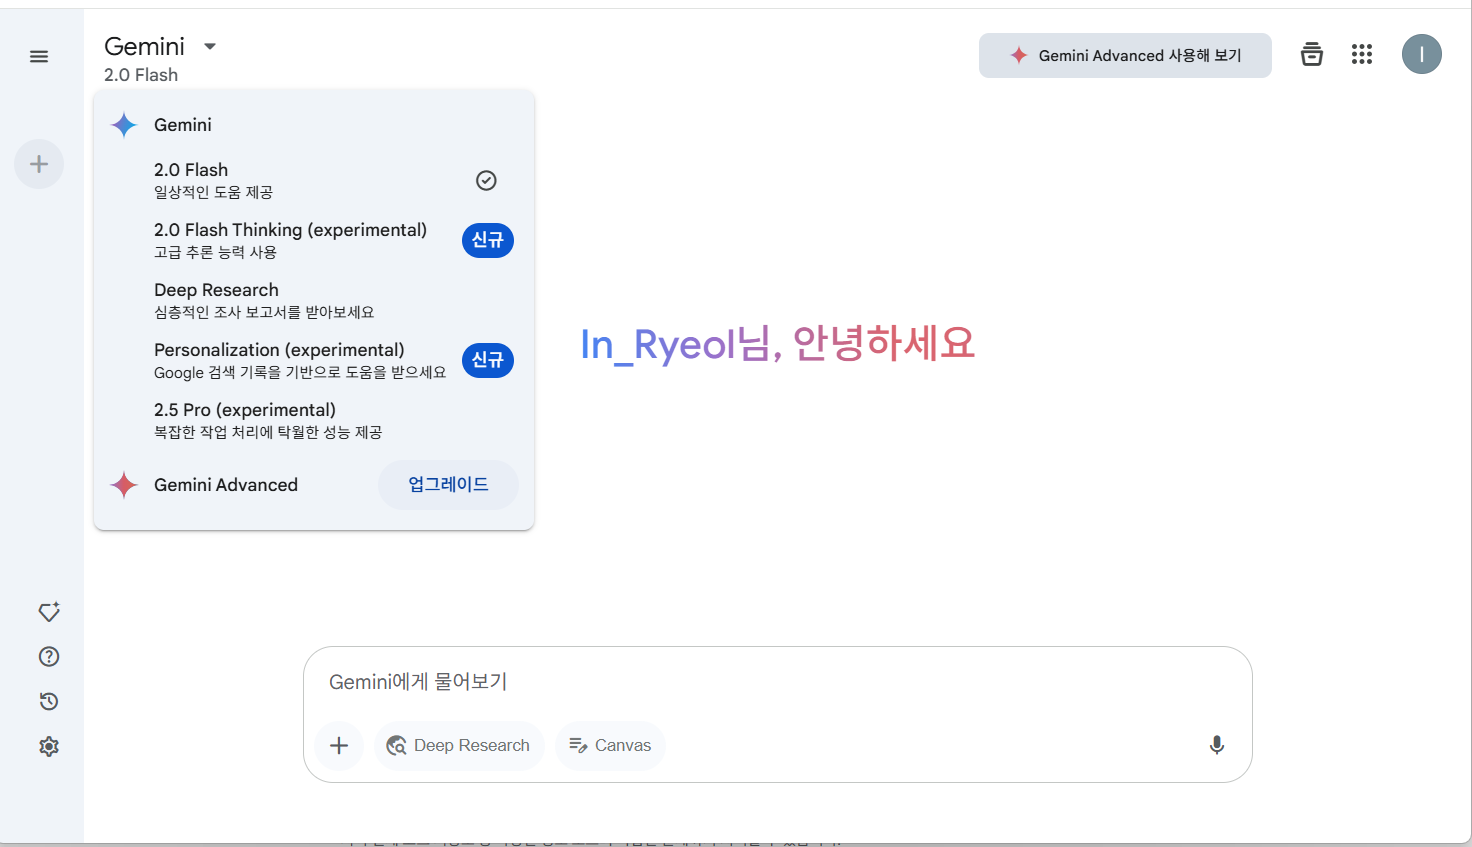Screen dimensions: 1472x847
Task: Click the 일상적인 도움 제공 description
Action: 213,192
